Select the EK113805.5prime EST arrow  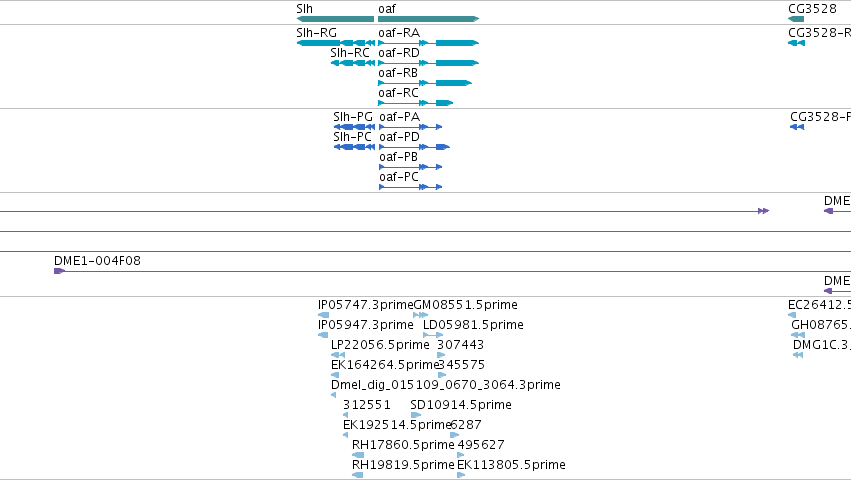461,475
